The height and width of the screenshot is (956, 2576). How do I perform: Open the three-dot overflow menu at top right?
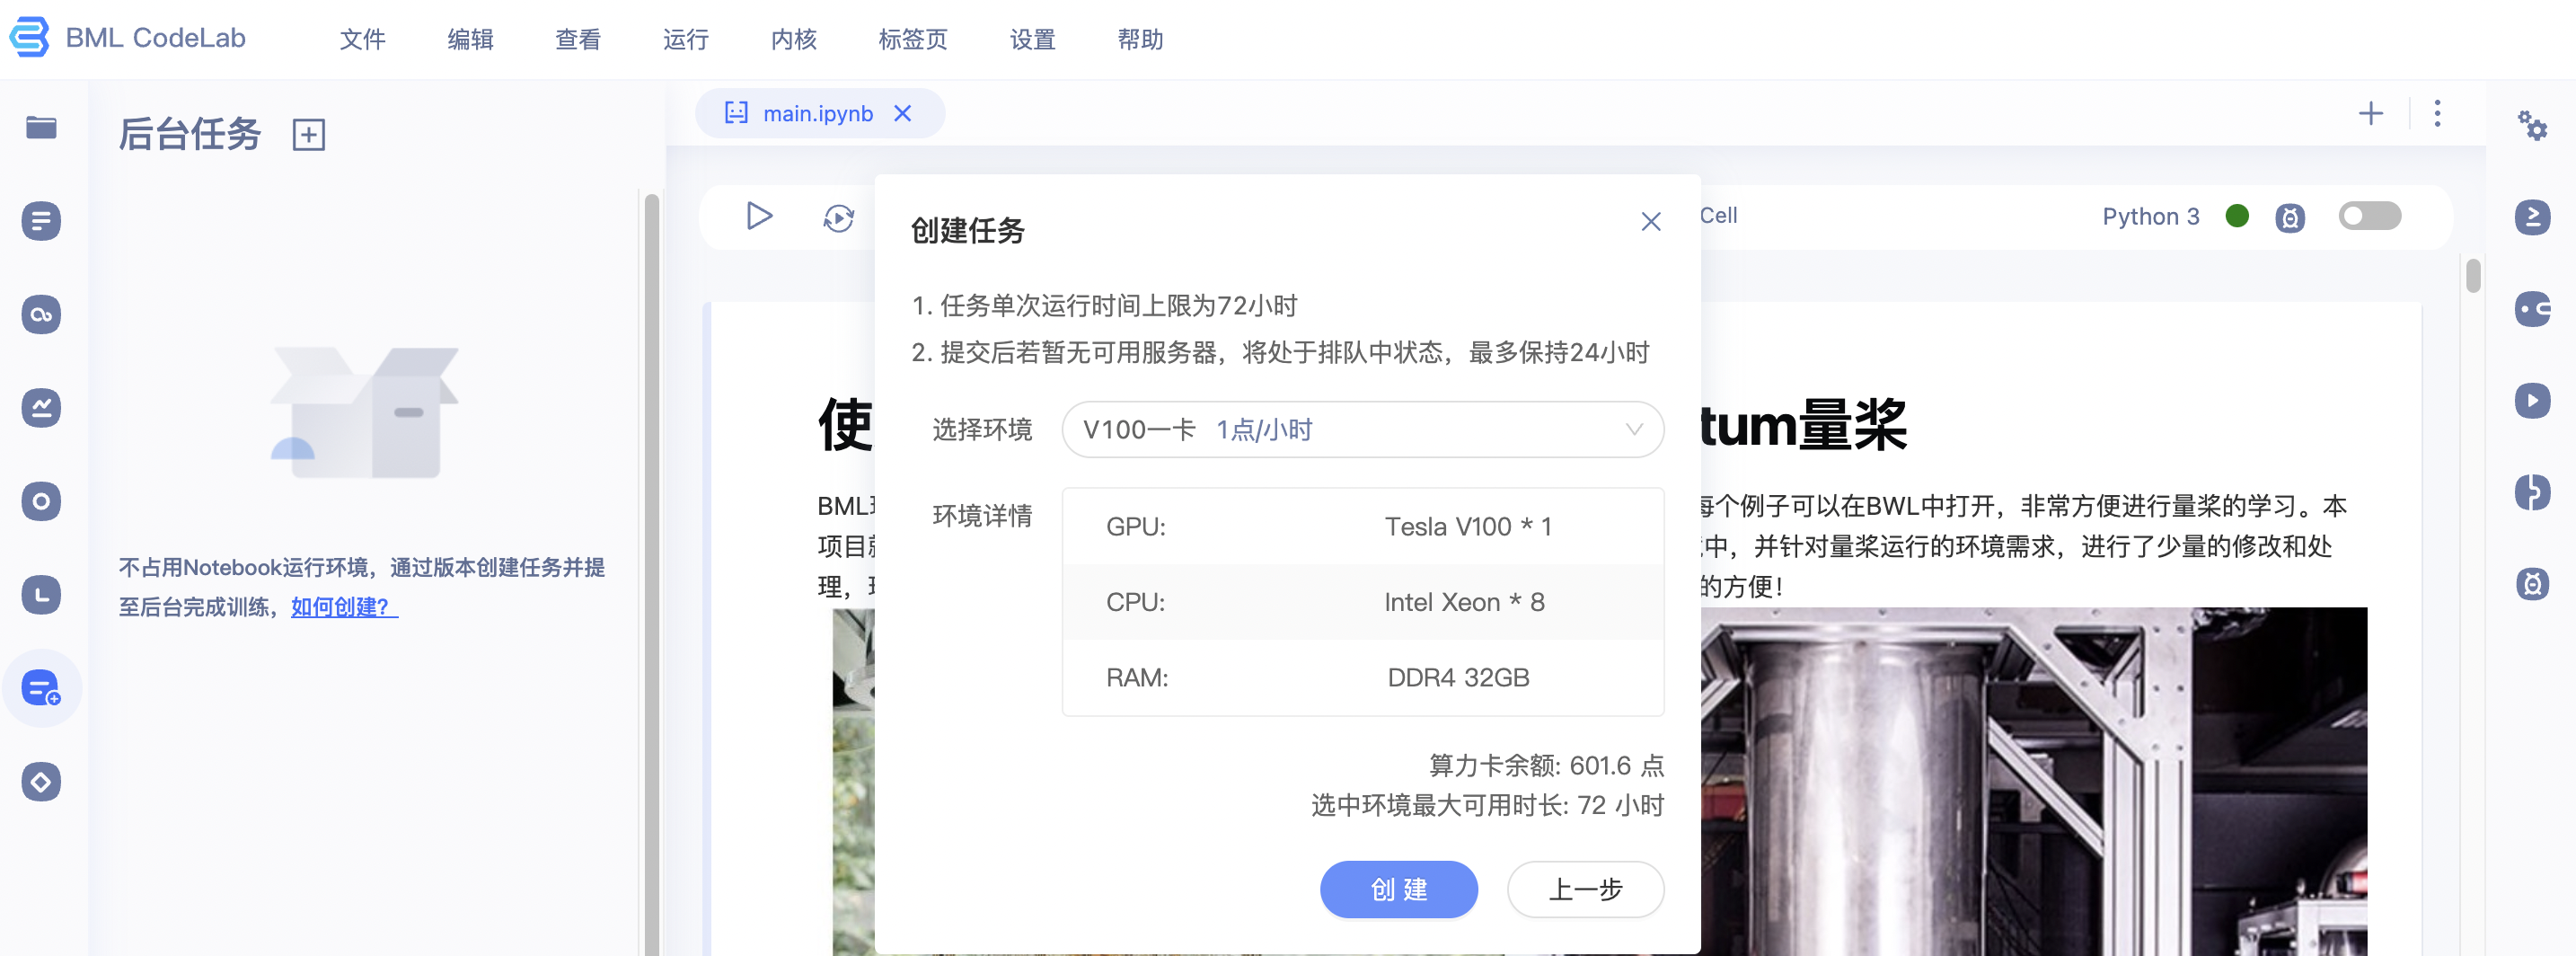[2438, 114]
